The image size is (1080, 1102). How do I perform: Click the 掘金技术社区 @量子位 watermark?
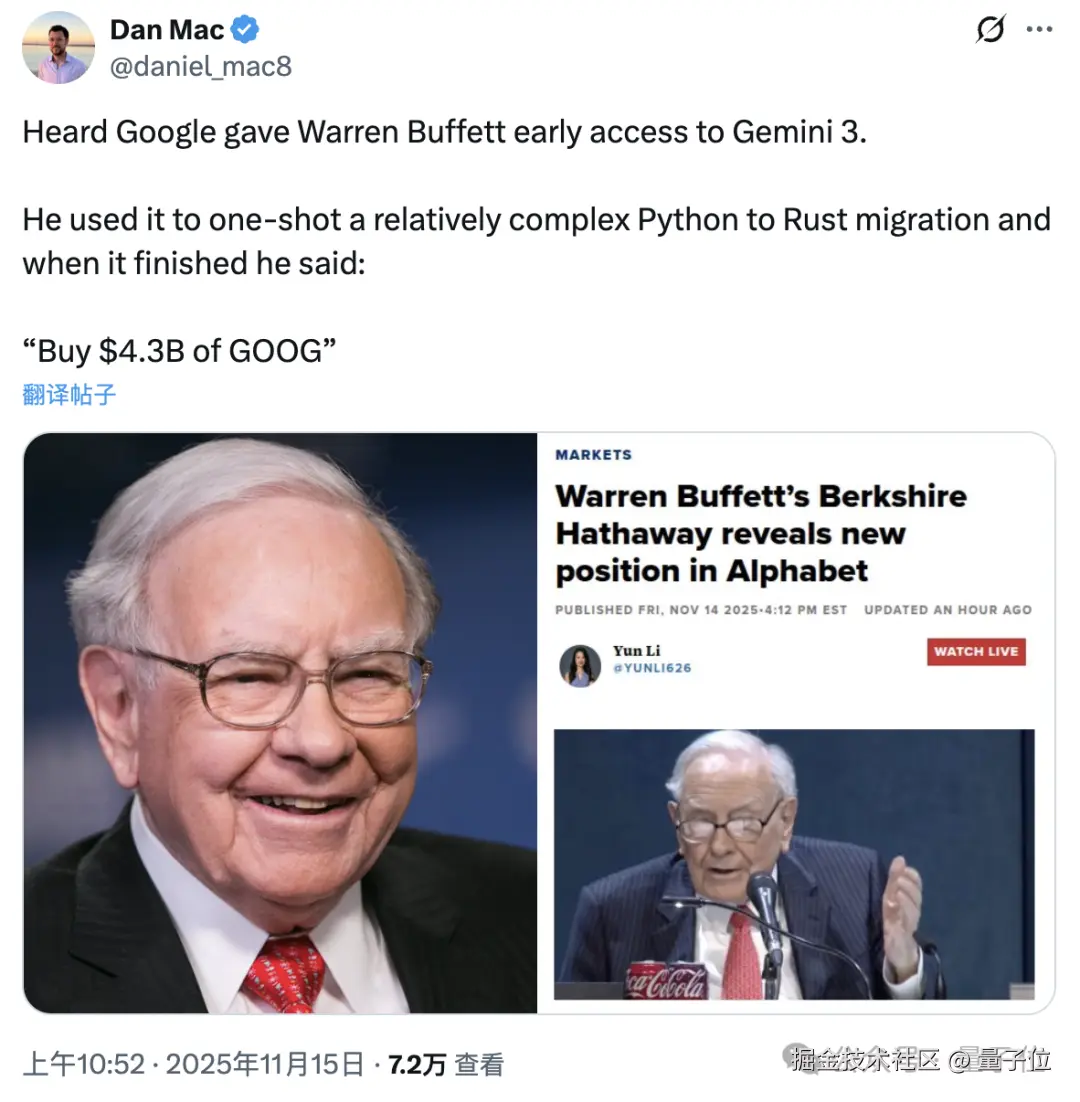(x=920, y=1059)
